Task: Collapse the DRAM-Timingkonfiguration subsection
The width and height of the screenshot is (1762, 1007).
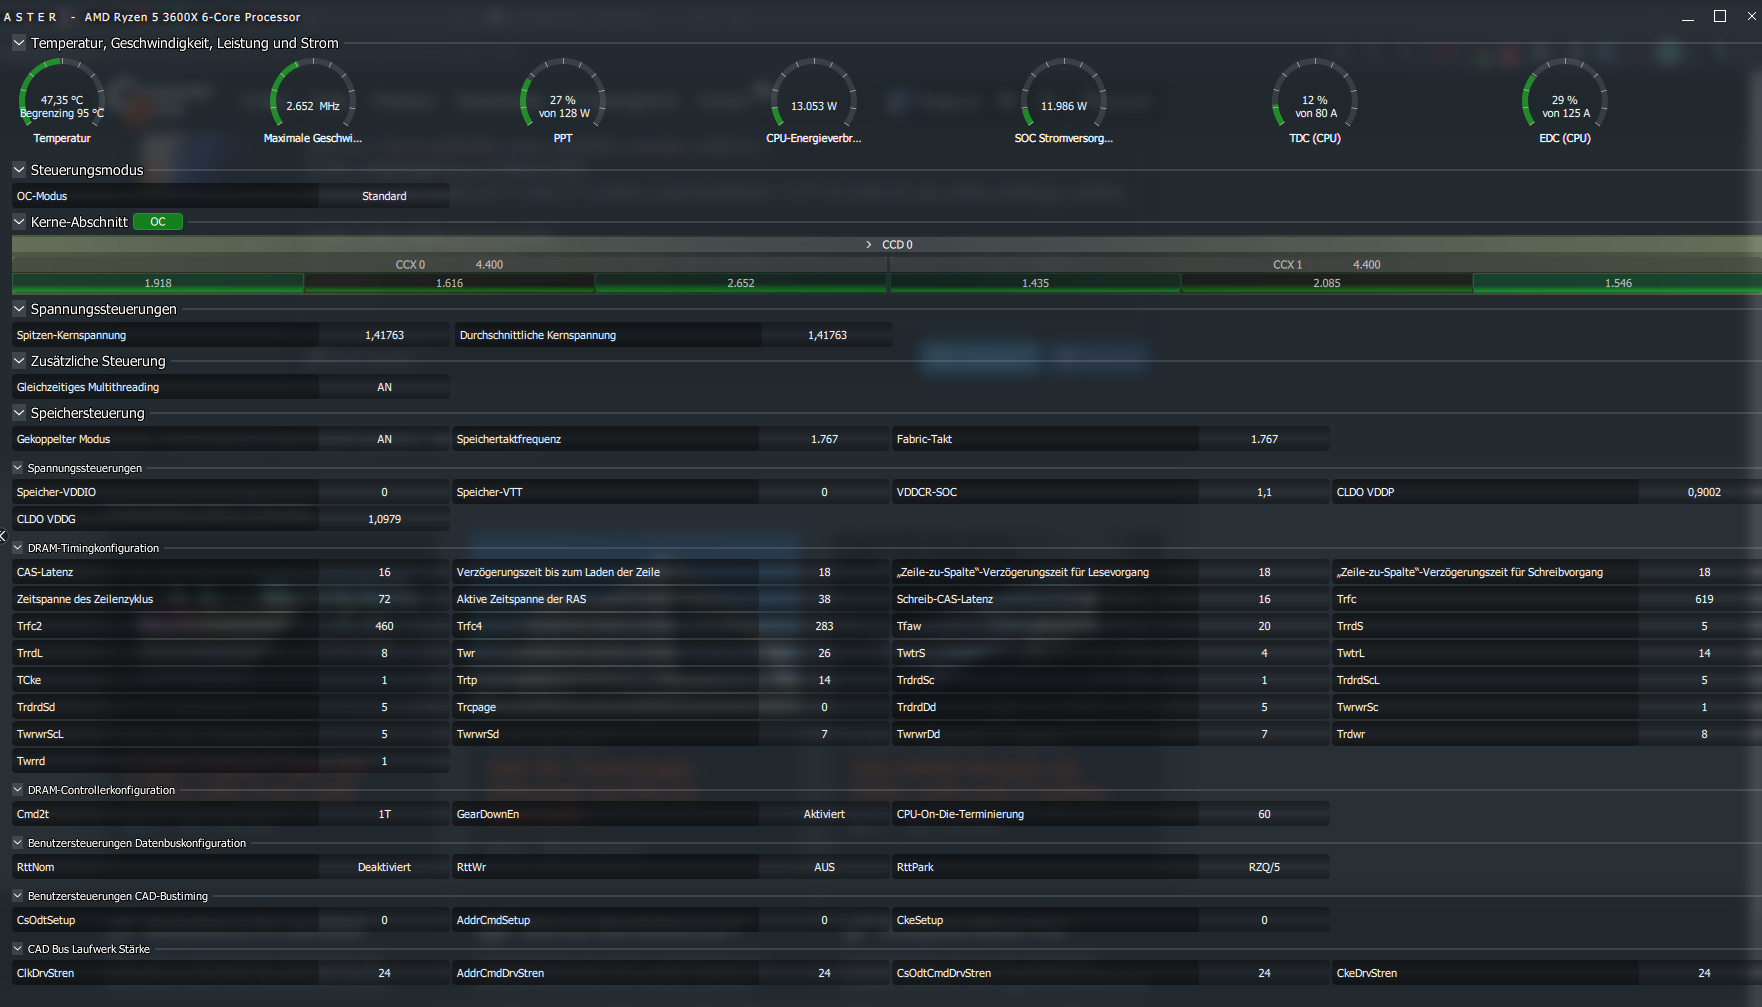Action: coord(18,548)
